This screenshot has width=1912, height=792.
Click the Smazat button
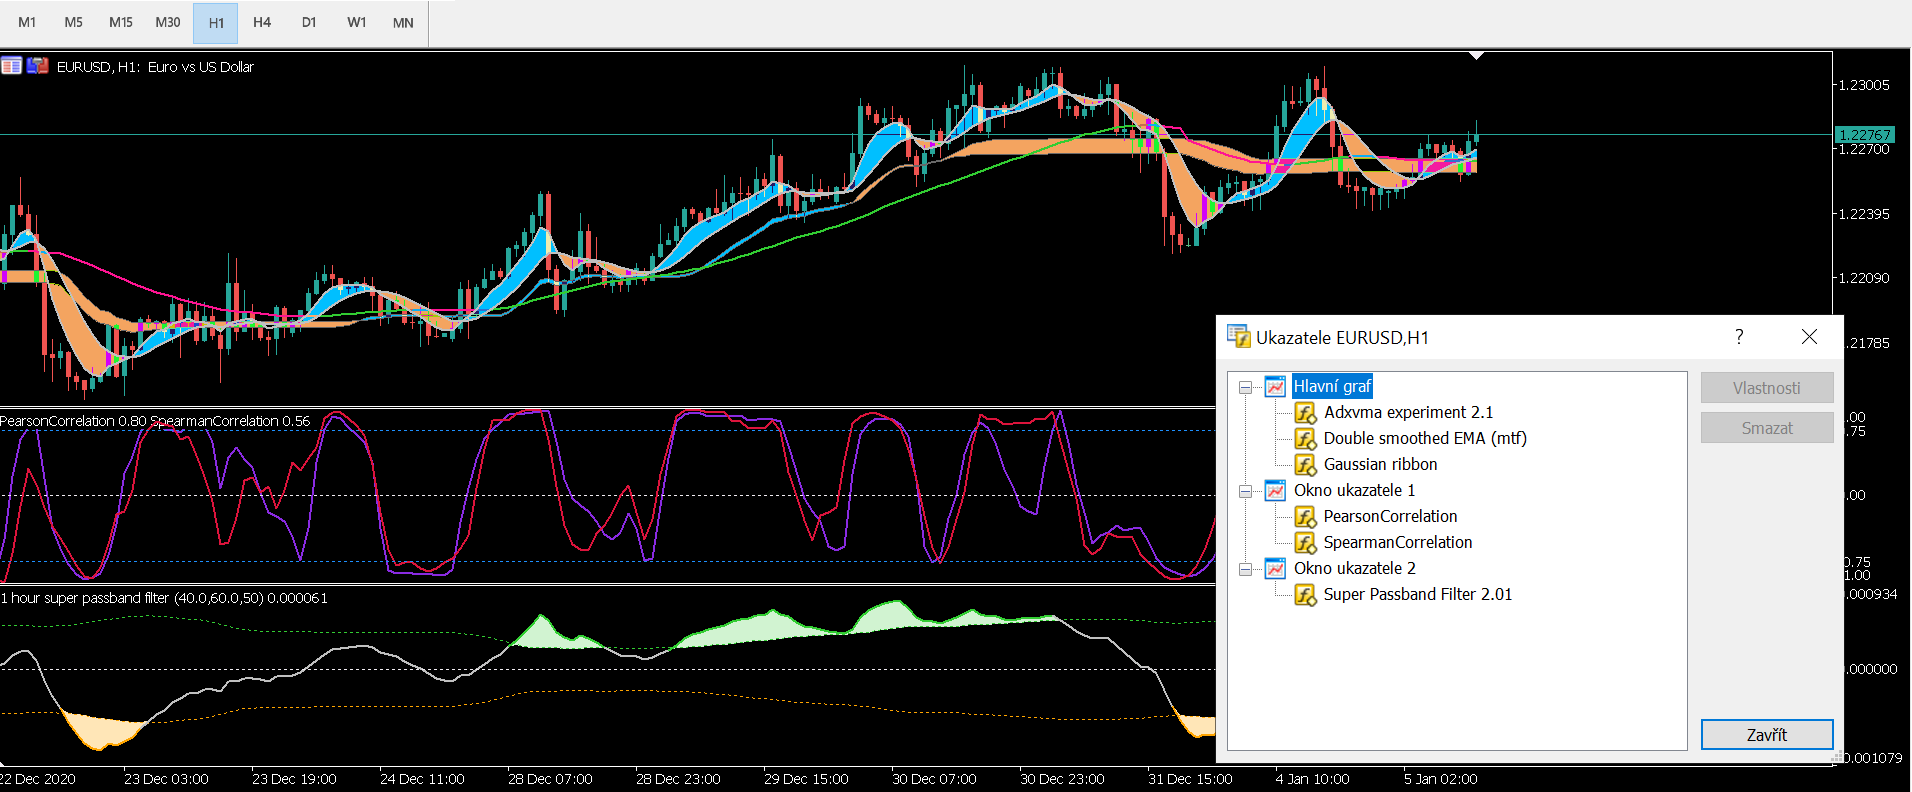pyautogui.click(x=1766, y=428)
